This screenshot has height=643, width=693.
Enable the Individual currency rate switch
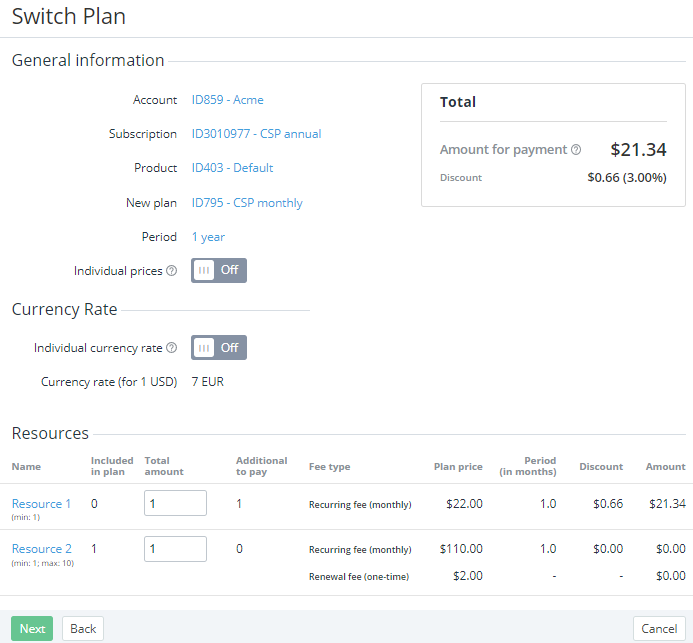(x=218, y=347)
